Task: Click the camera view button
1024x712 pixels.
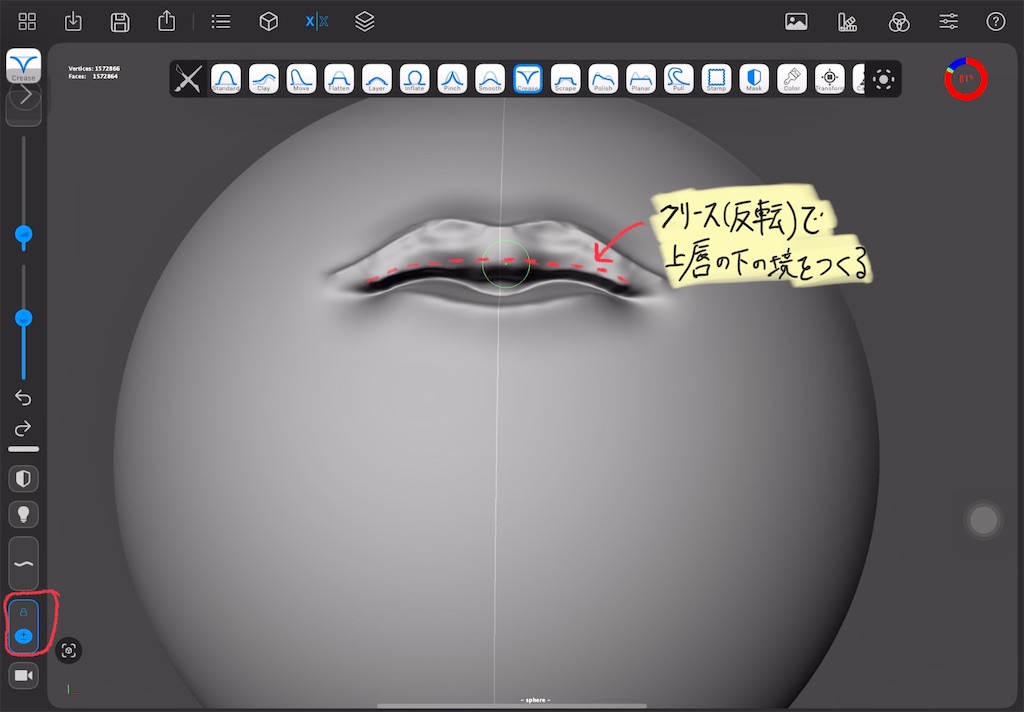Action: tap(24, 675)
